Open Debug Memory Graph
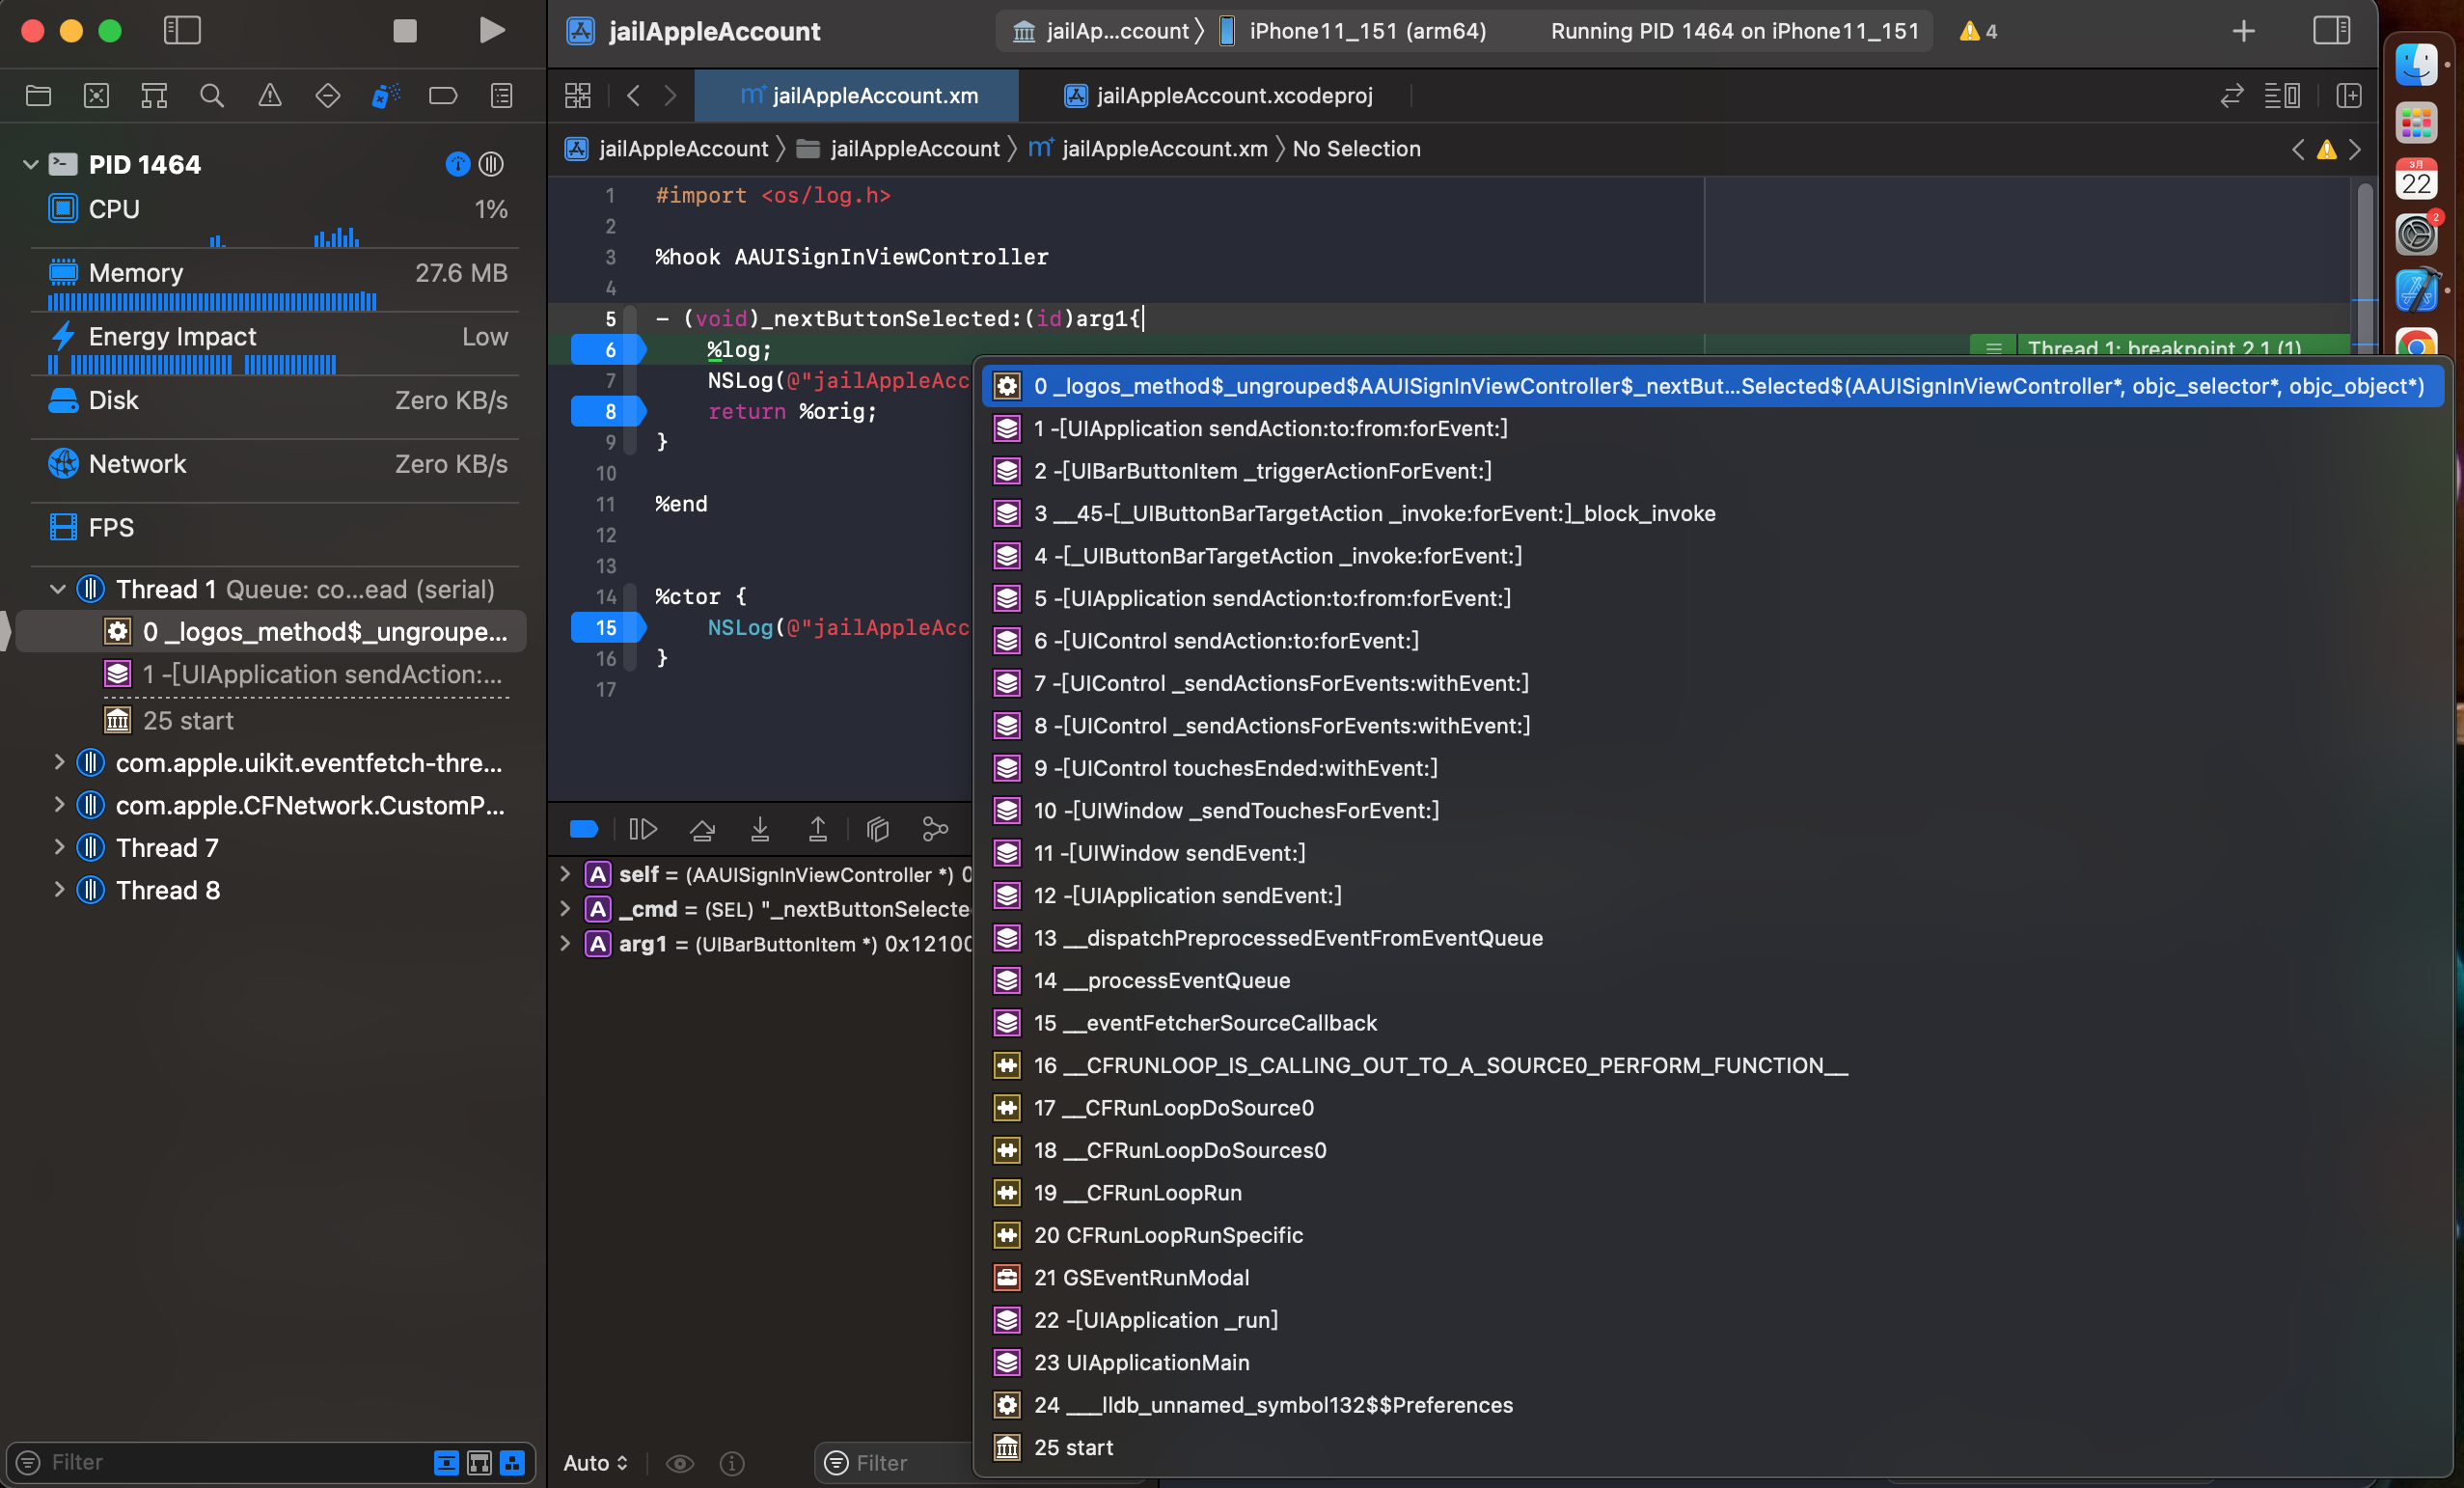This screenshot has width=2464, height=1488. (935, 829)
